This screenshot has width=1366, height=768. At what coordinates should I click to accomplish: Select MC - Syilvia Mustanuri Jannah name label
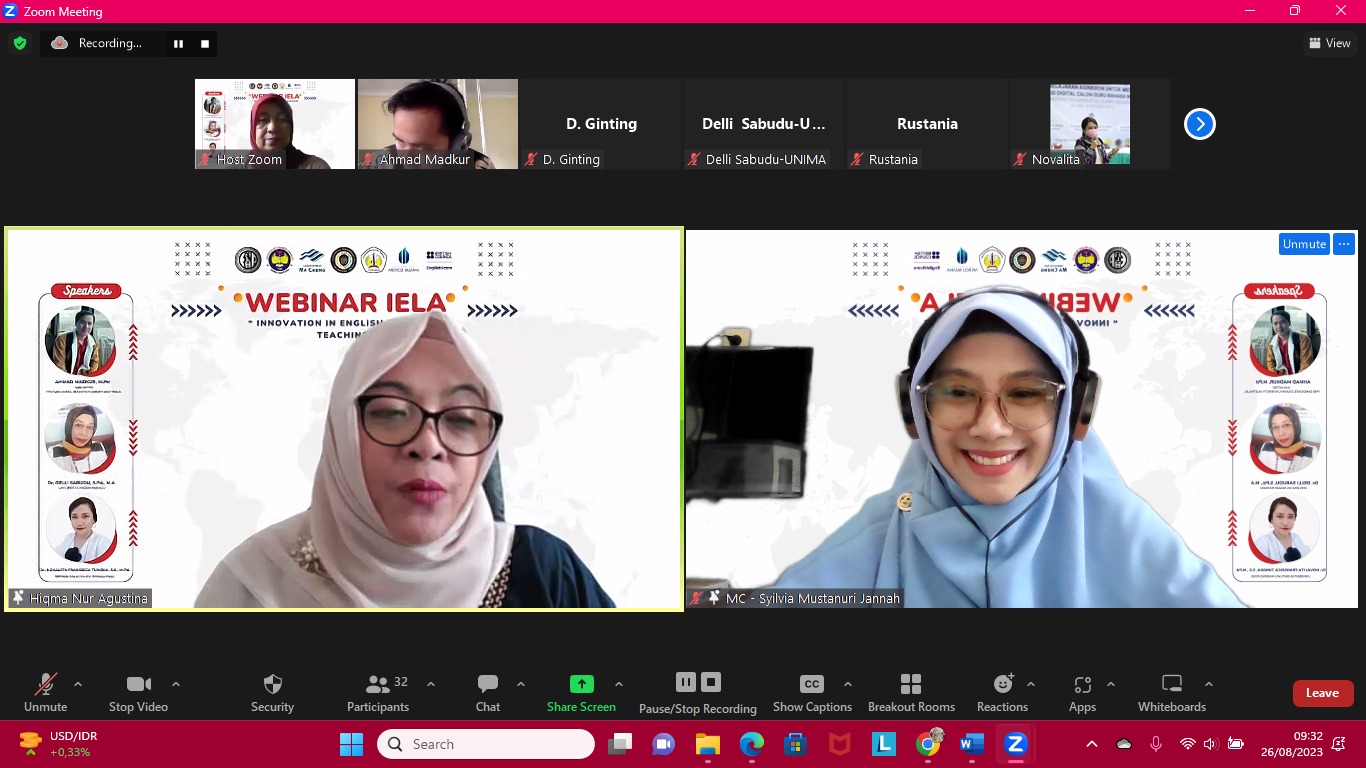point(796,598)
